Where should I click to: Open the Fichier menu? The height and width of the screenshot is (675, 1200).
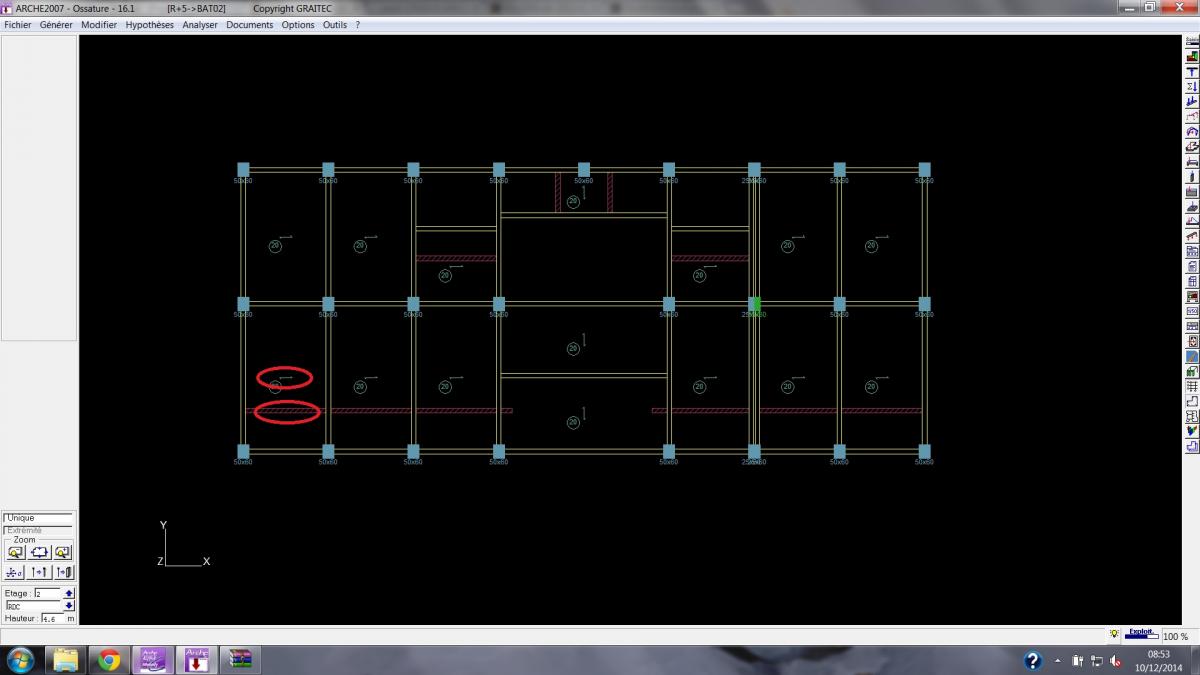[18, 25]
